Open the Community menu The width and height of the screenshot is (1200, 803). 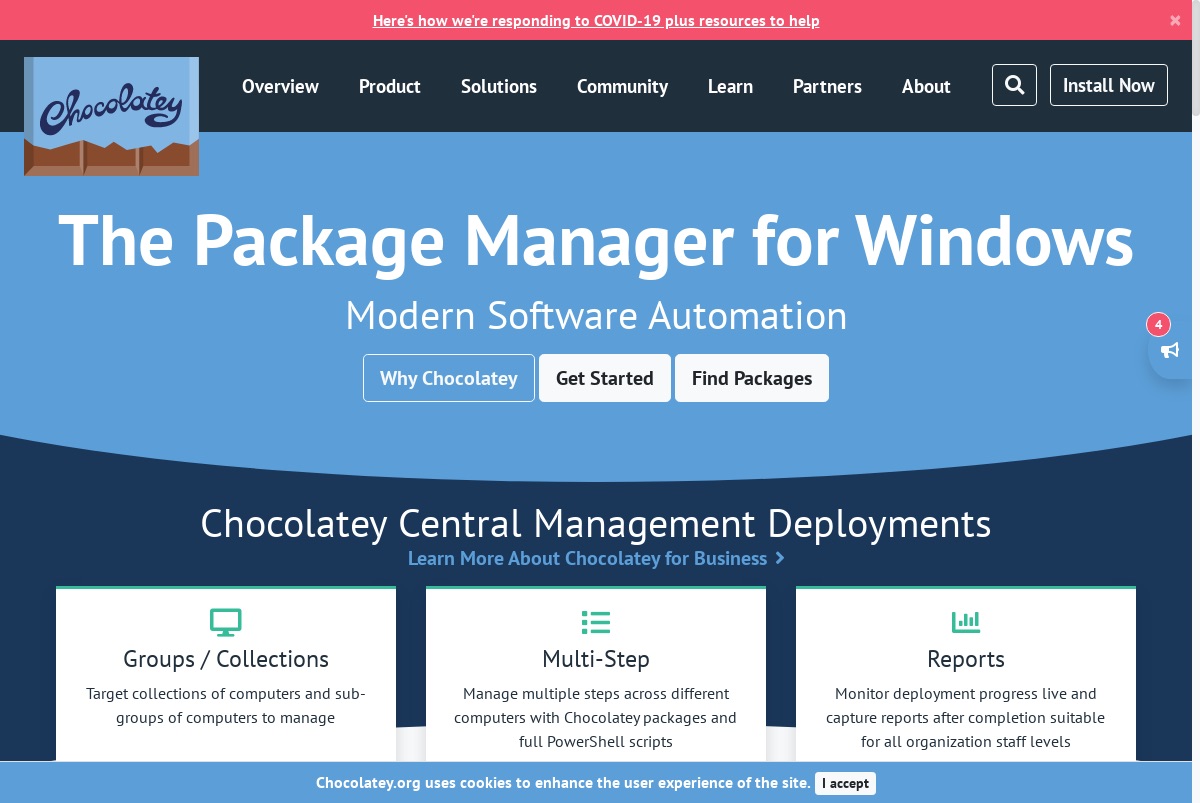point(622,86)
